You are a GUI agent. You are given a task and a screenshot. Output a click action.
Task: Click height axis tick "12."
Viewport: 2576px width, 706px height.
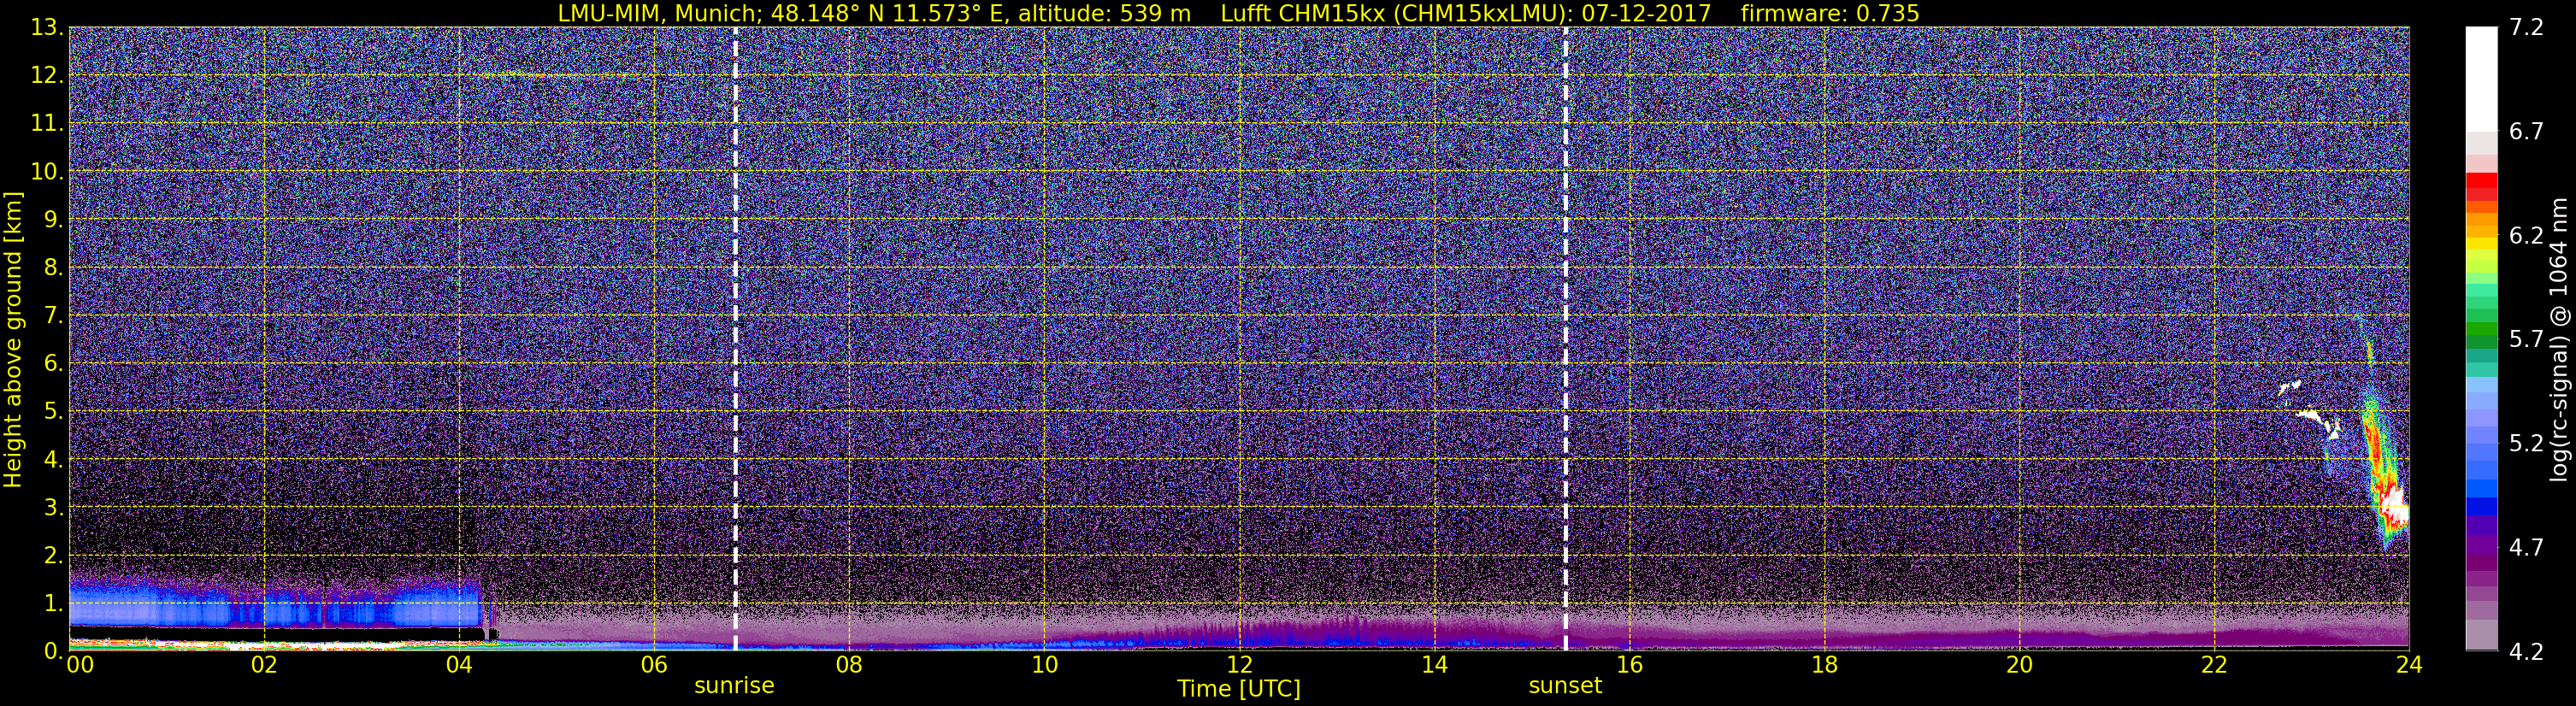coord(47,76)
